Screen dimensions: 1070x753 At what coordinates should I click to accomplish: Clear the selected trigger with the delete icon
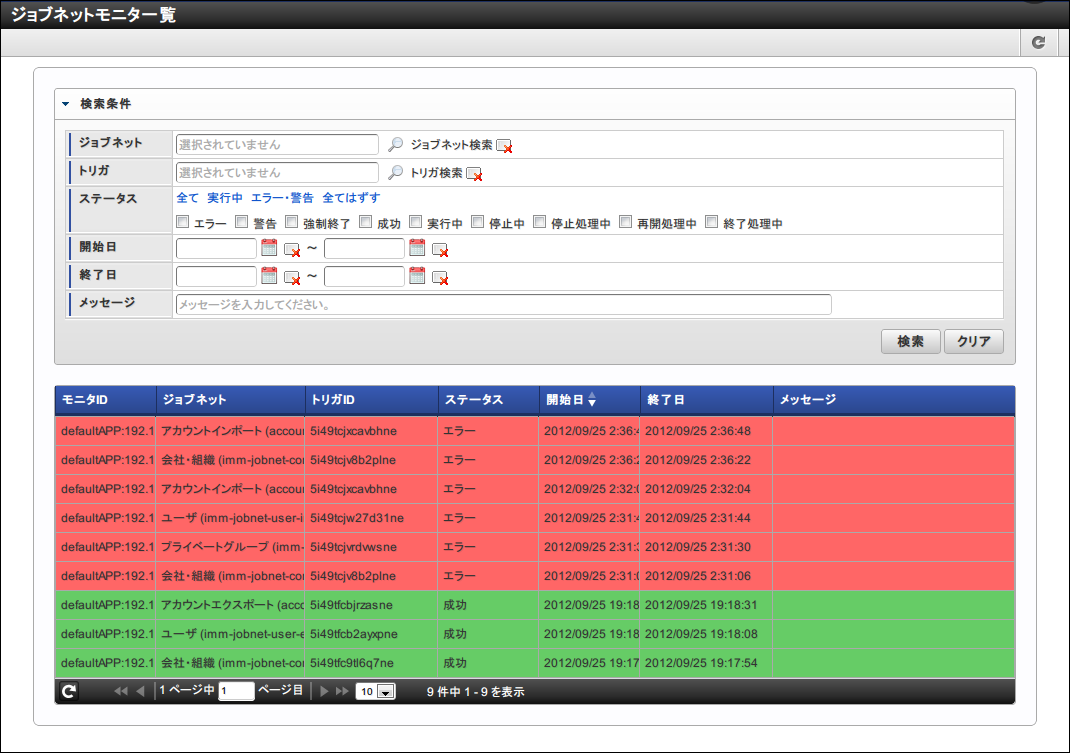click(x=474, y=174)
